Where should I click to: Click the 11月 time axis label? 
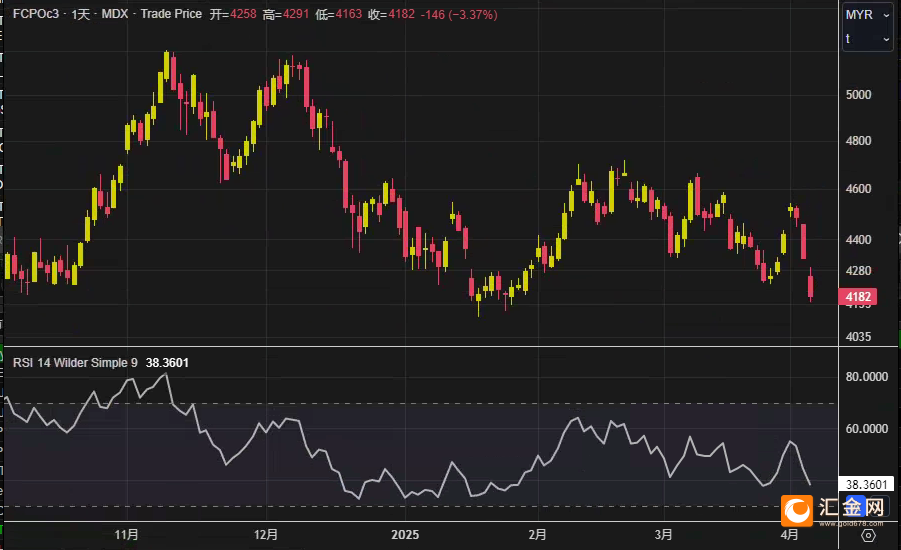pyautogui.click(x=126, y=535)
